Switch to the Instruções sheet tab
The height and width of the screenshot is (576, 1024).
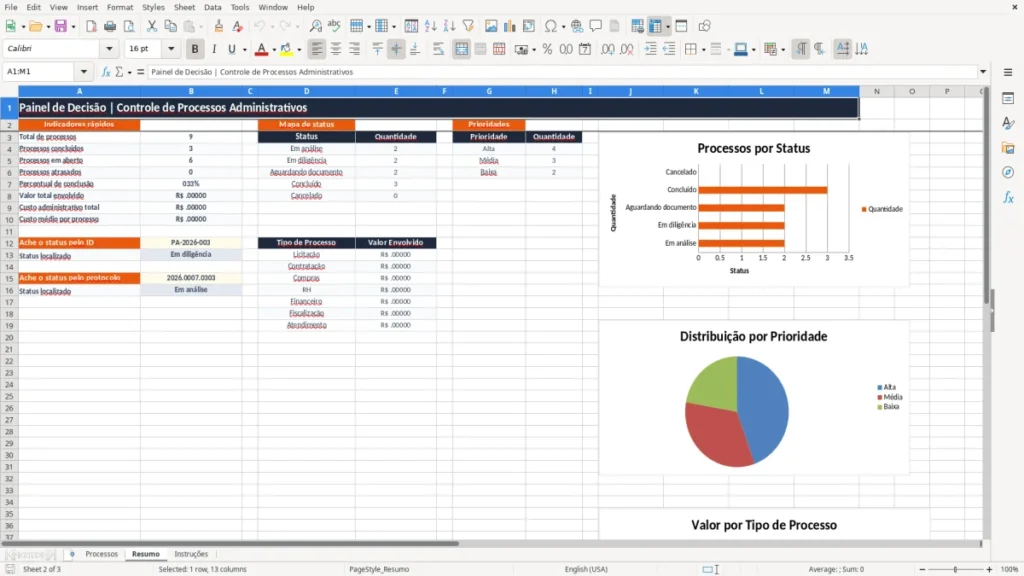191,554
